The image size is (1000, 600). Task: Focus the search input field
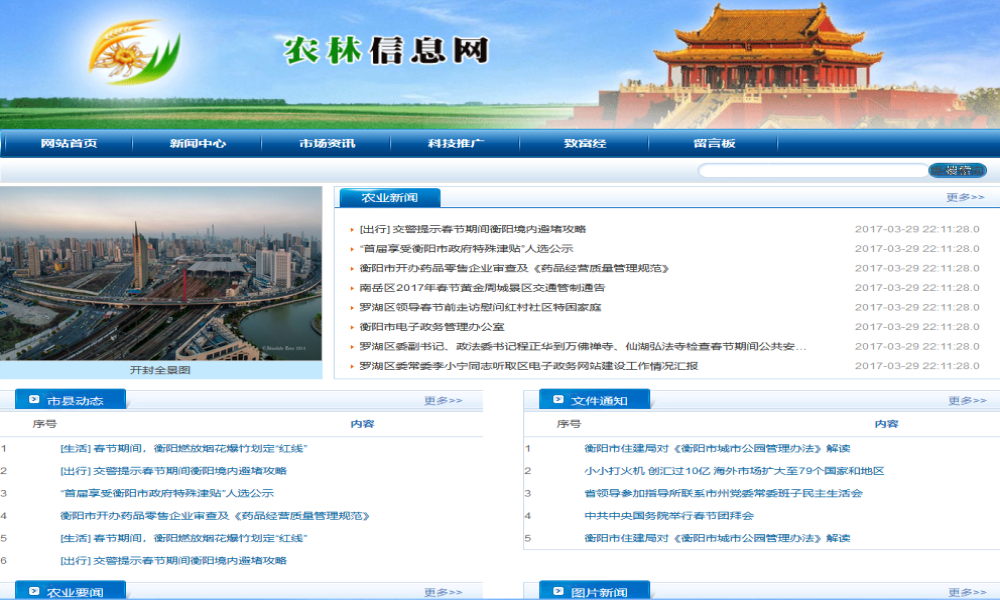812,170
